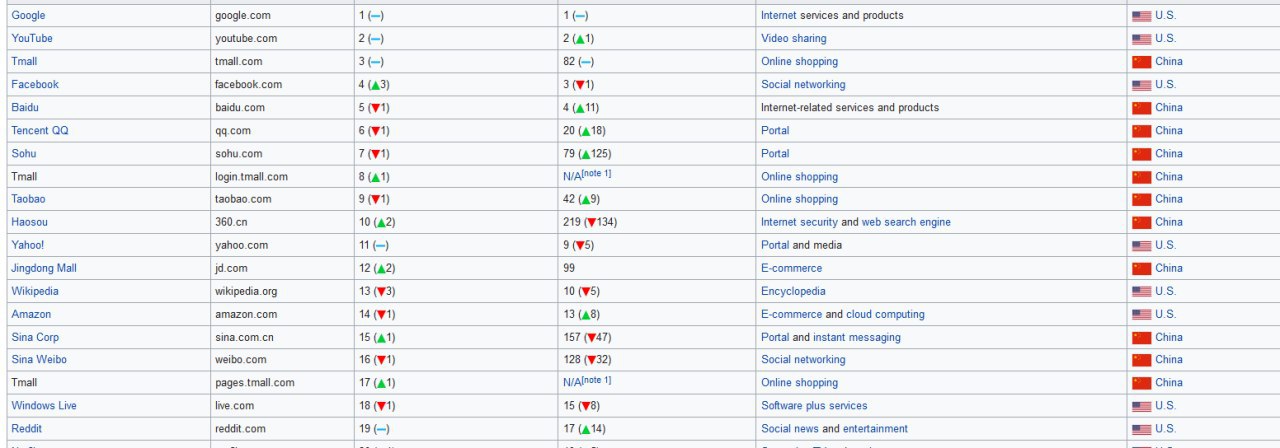1280x448 pixels.
Task: Open the Sina Weibo link
Action: (x=39, y=360)
